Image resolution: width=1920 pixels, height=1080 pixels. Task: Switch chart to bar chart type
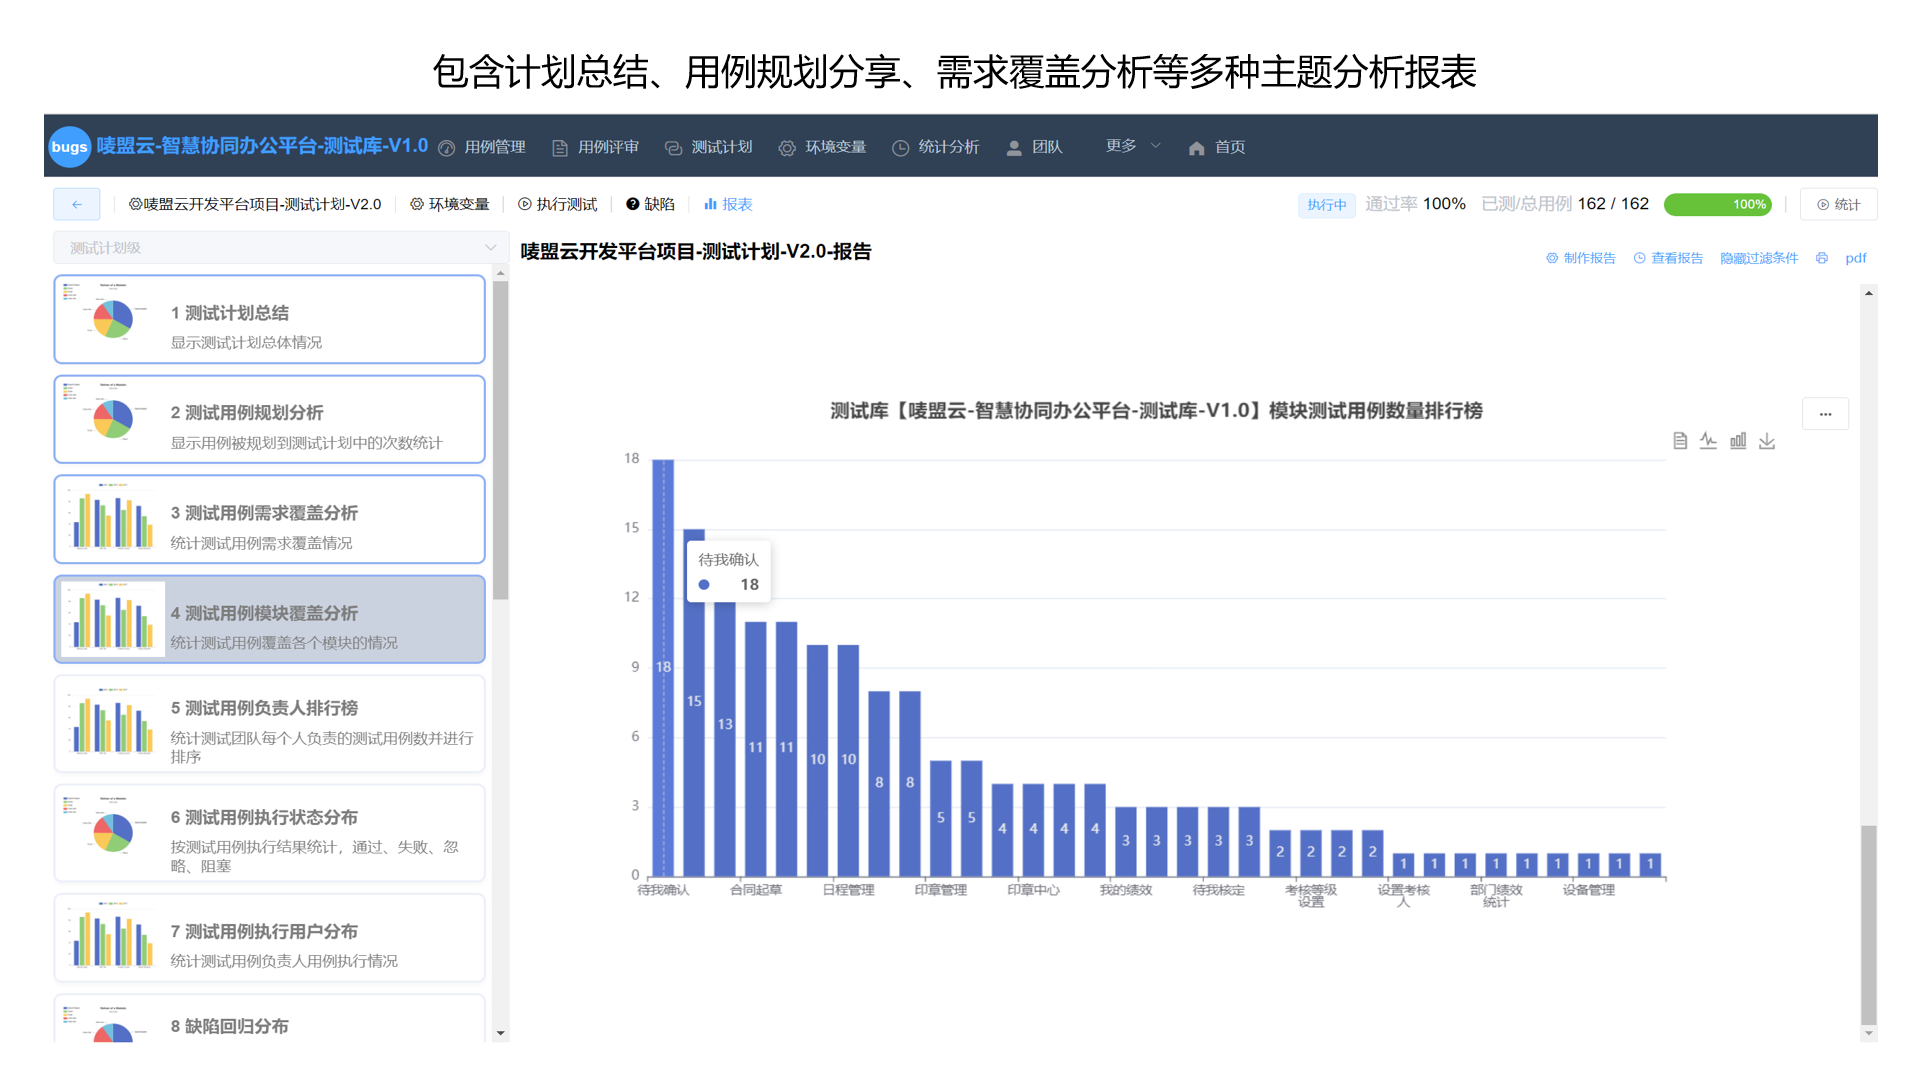coord(1738,441)
